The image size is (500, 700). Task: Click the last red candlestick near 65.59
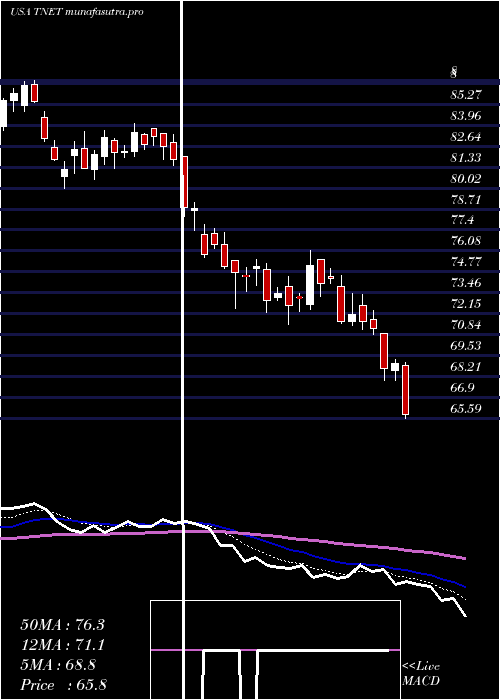coord(405,390)
